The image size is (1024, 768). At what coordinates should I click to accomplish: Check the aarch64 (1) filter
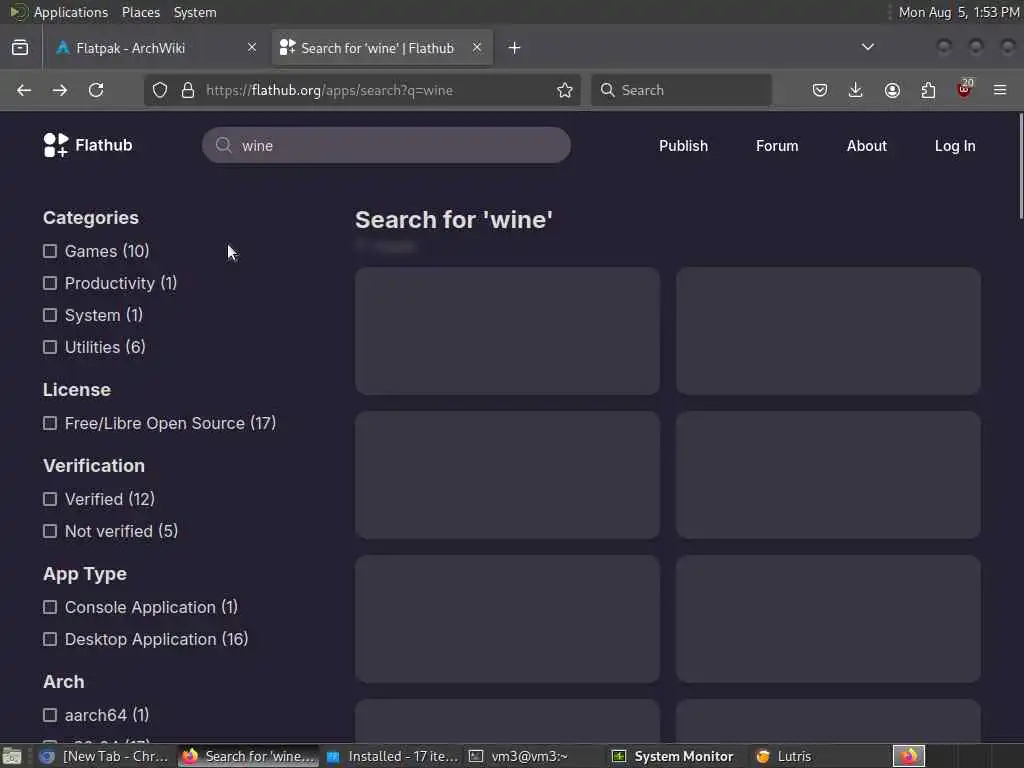(x=50, y=715)
